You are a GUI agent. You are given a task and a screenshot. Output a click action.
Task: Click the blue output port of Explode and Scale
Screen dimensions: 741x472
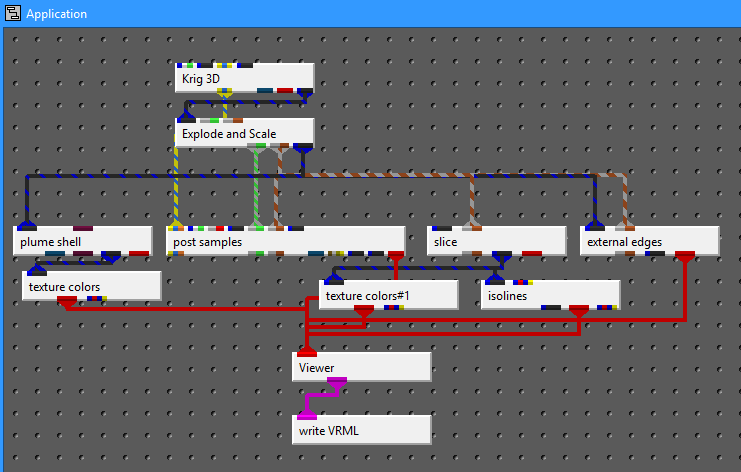click(302, 148)
